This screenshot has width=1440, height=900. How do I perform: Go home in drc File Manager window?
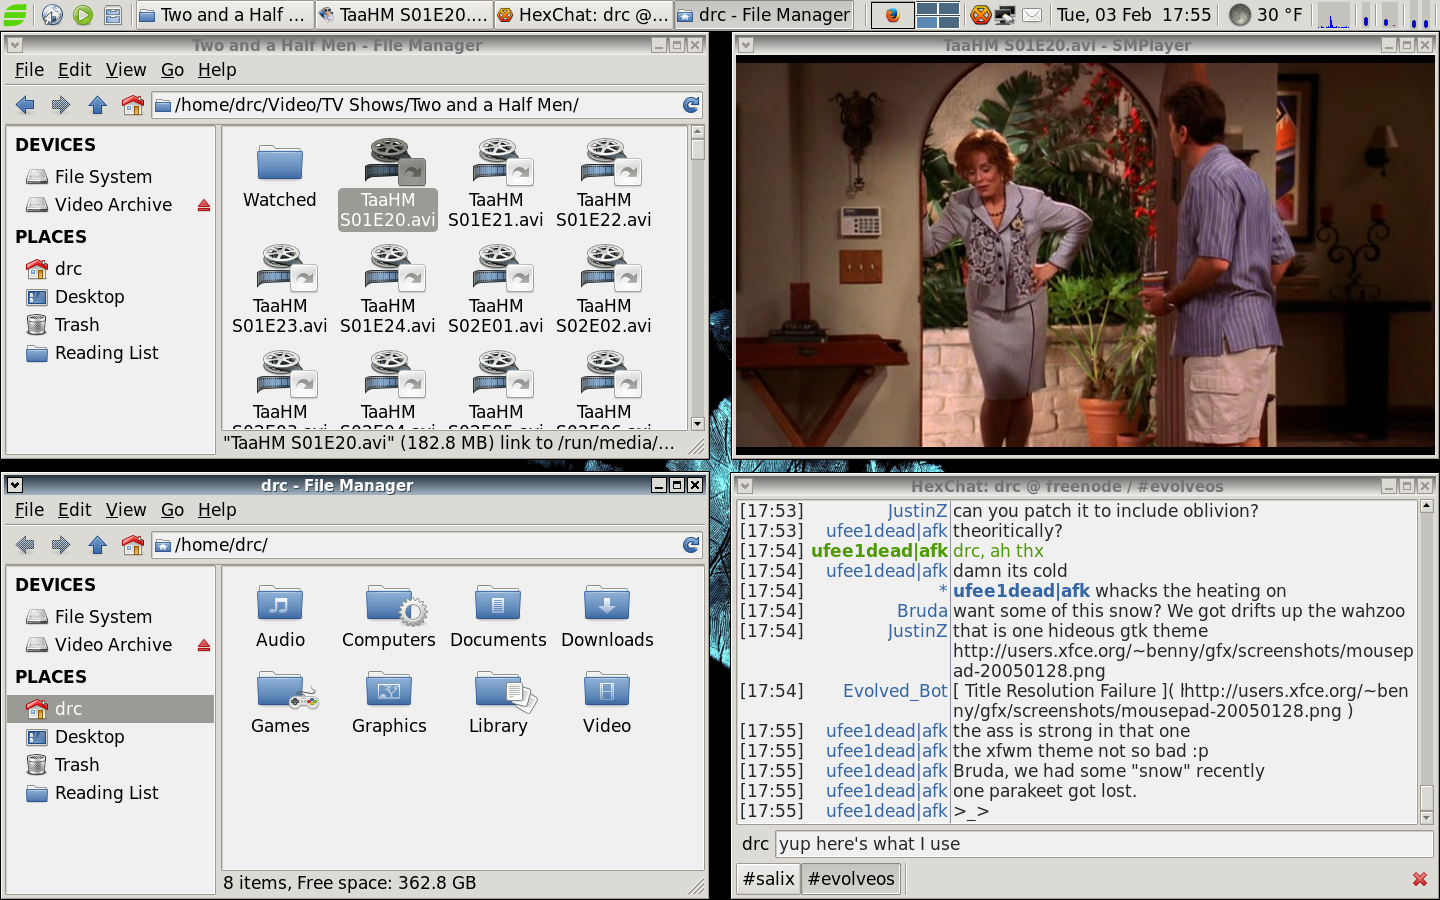click(132, 545)
